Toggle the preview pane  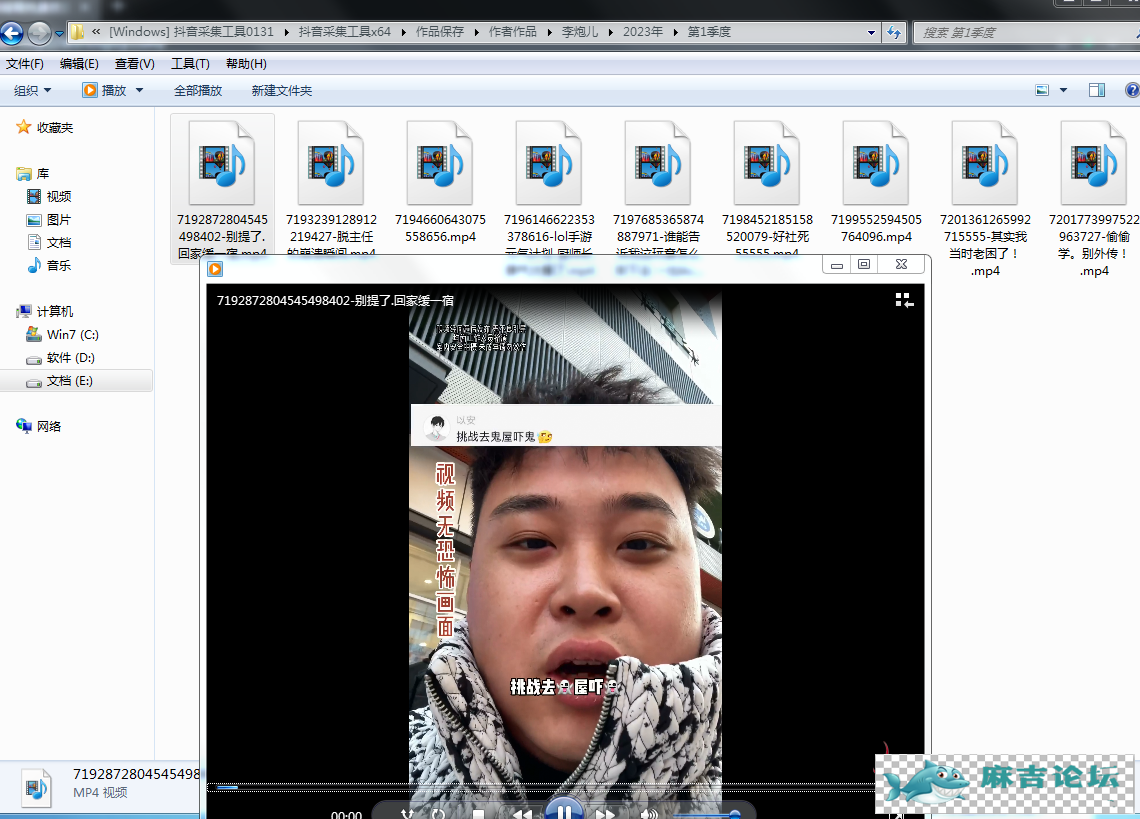pyautogui.click(x=1096, y=90)
